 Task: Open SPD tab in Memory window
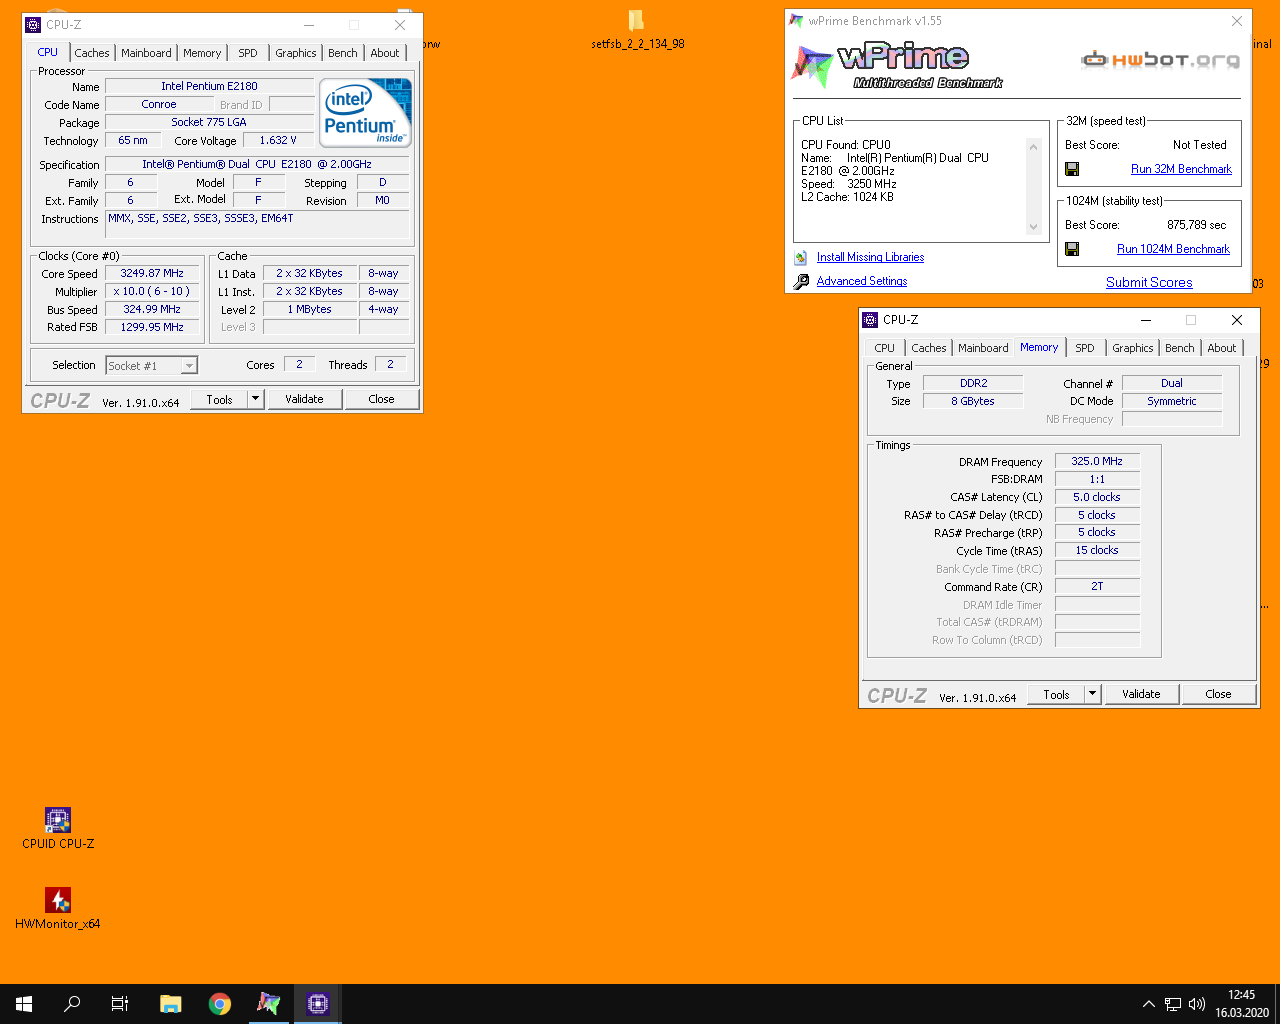(1085, 348)
